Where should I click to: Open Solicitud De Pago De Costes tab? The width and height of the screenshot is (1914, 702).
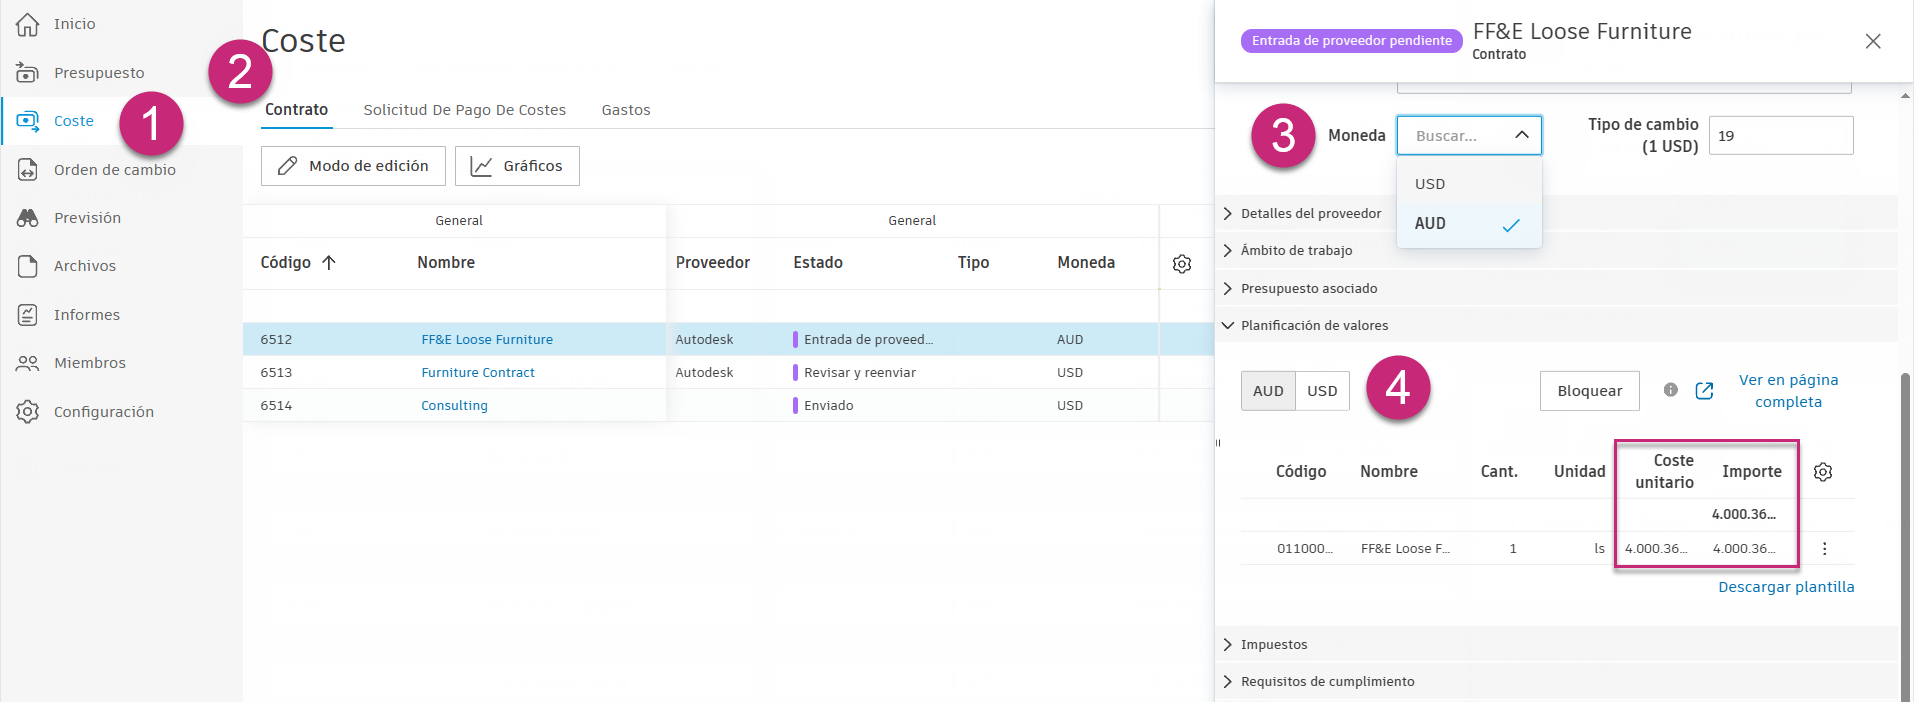464,110
